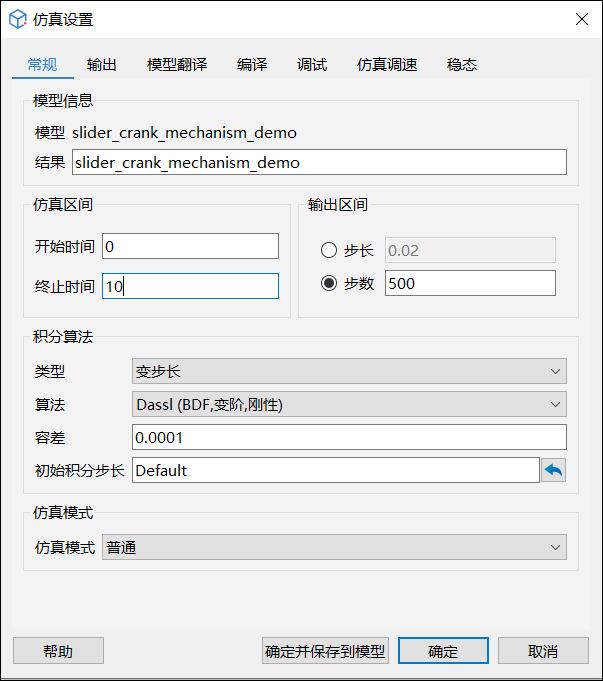
Task: Switch to the 输出 tab
Action: pyautogui.click(x=102, y=65)
